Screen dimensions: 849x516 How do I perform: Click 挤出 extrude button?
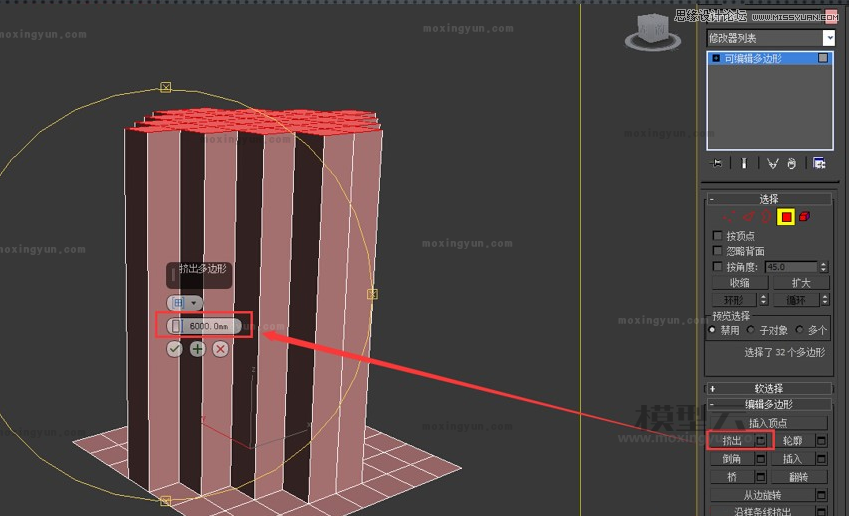tap(731, 441)
